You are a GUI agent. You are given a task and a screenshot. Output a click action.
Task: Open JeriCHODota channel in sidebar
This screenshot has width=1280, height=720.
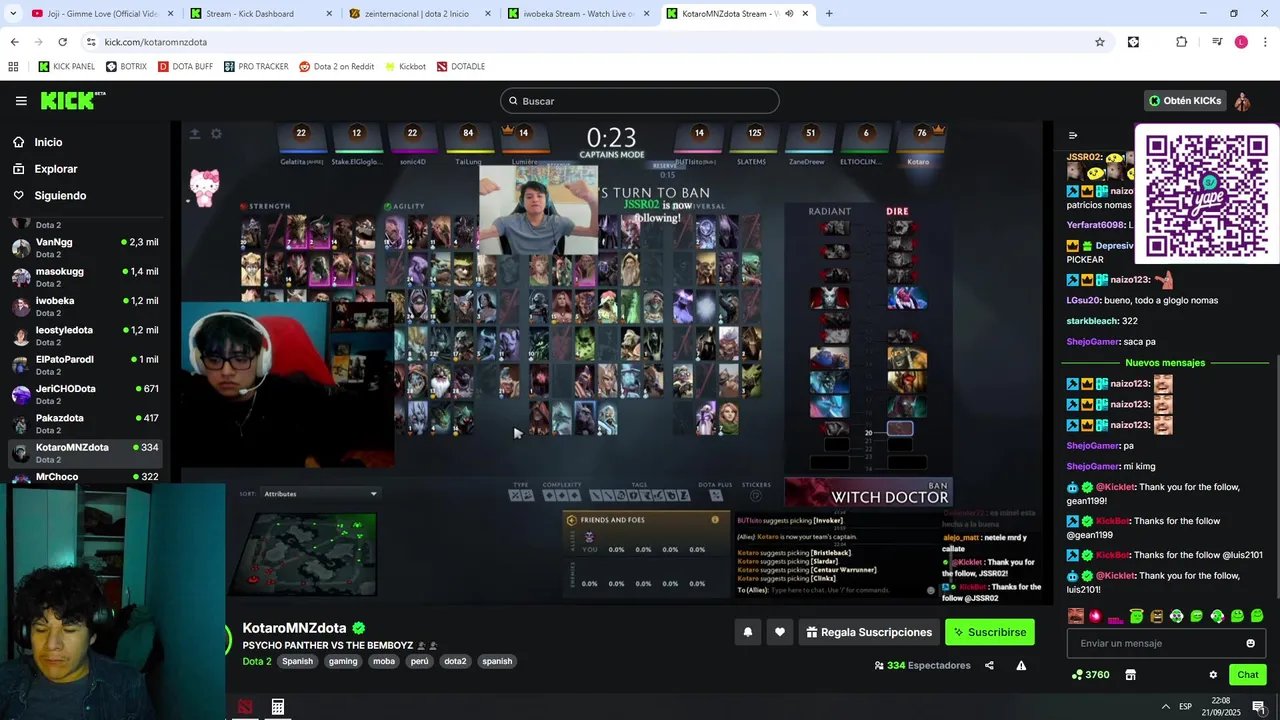point(84,394)
